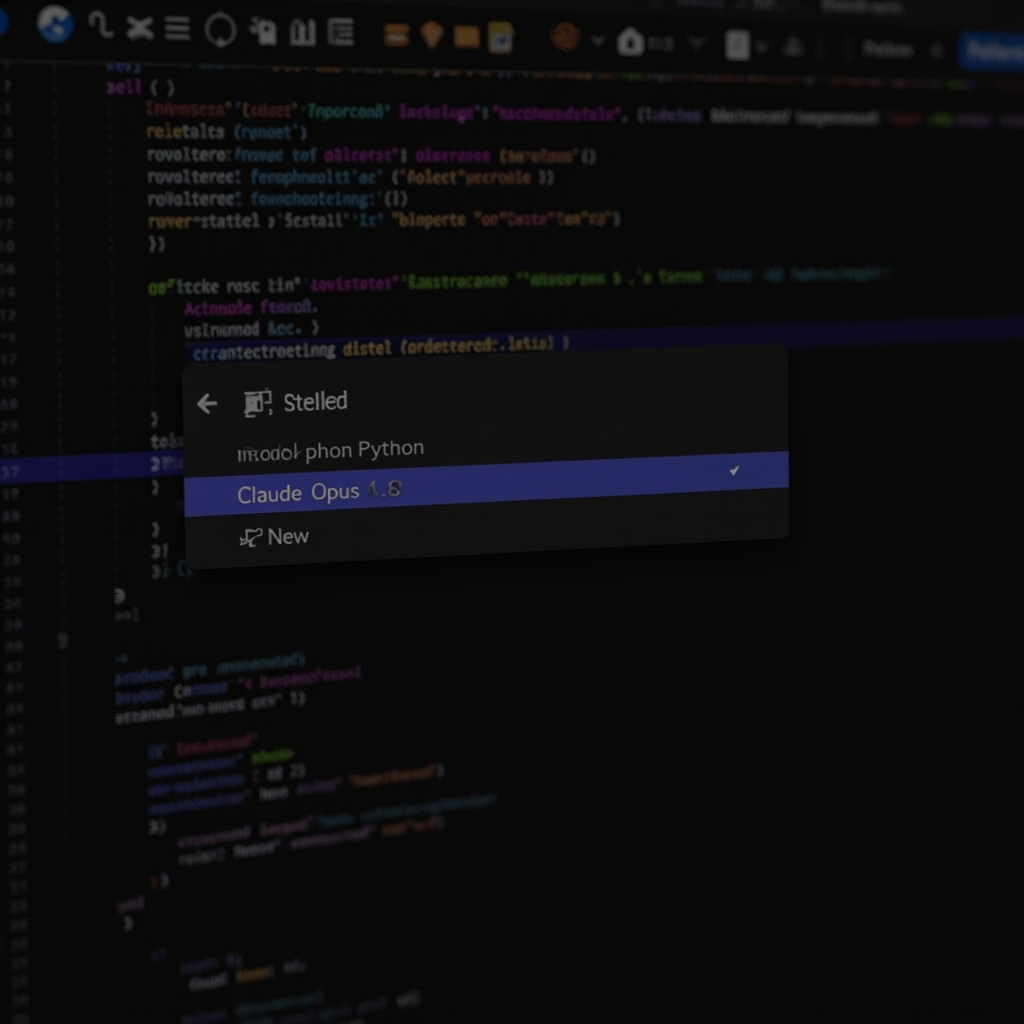Viewport: 1024px width, 1024px height.
Task: Click the 'vsInunod Acc.' code line
Action: [x=251, y=328]
